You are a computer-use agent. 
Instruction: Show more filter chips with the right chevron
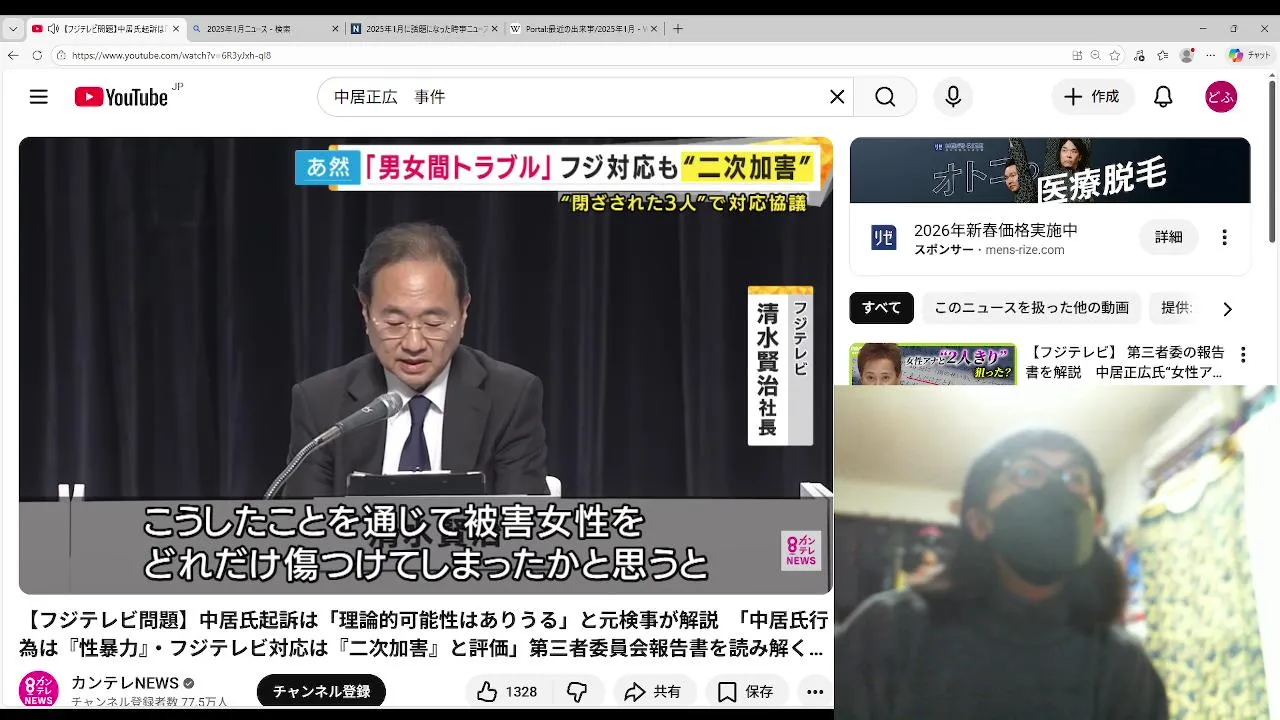click(1227, 309)
